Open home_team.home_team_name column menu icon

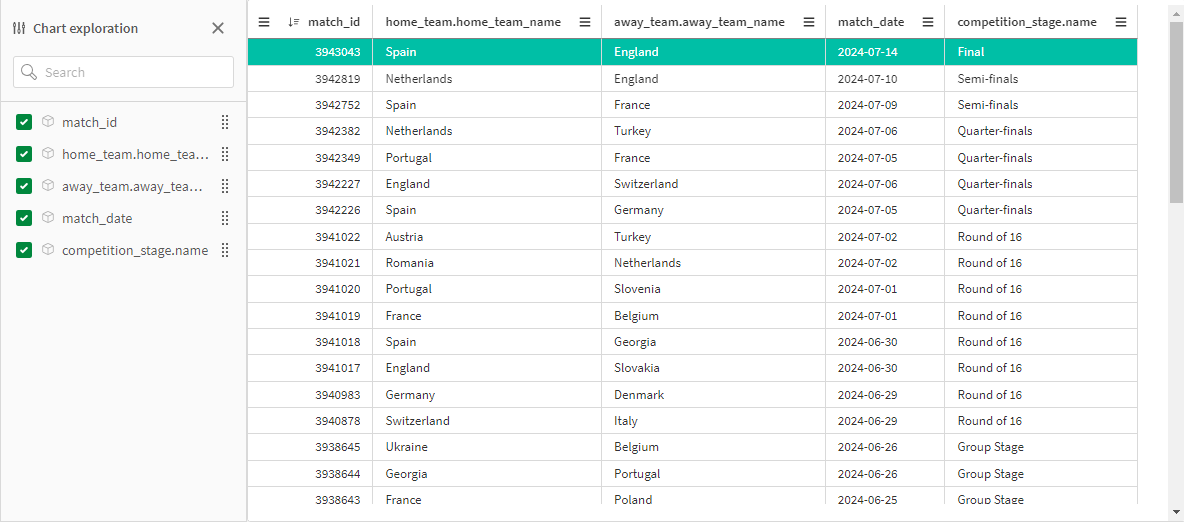pos(584,22)
